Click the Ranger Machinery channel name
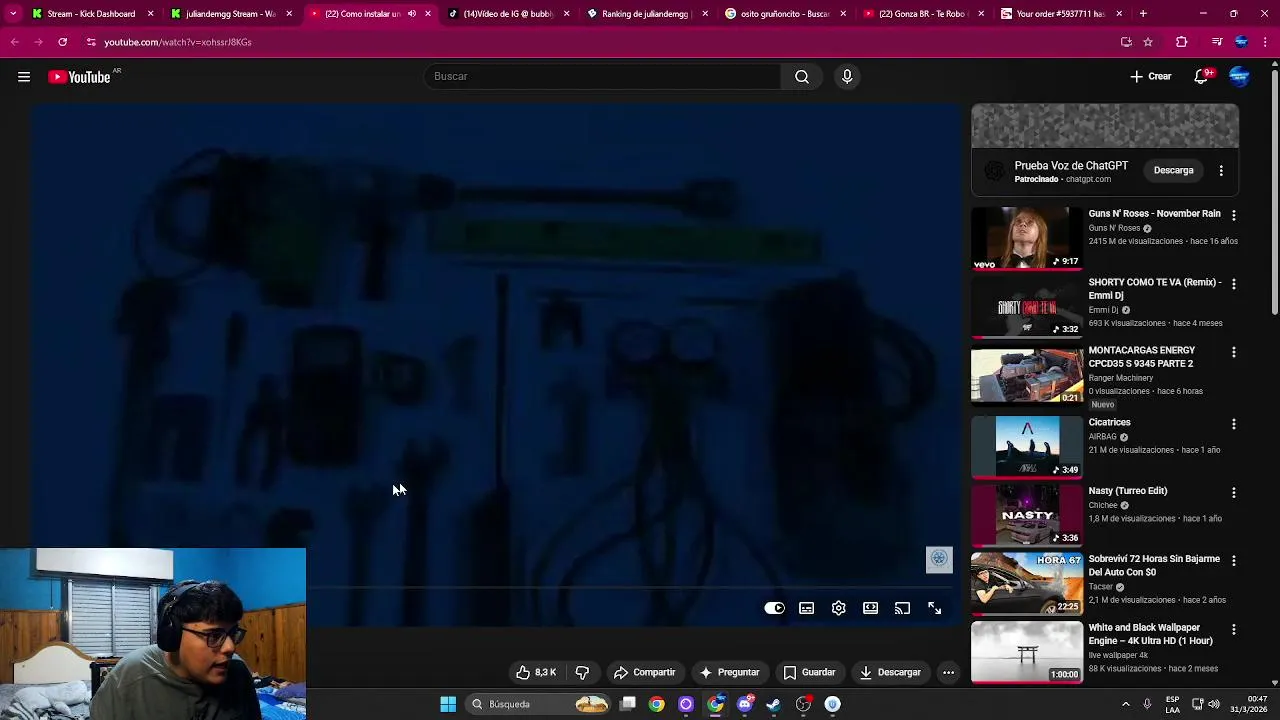Image resolution: width=1280 pixels, height=720 pixels. click(x=1121, y=378)
